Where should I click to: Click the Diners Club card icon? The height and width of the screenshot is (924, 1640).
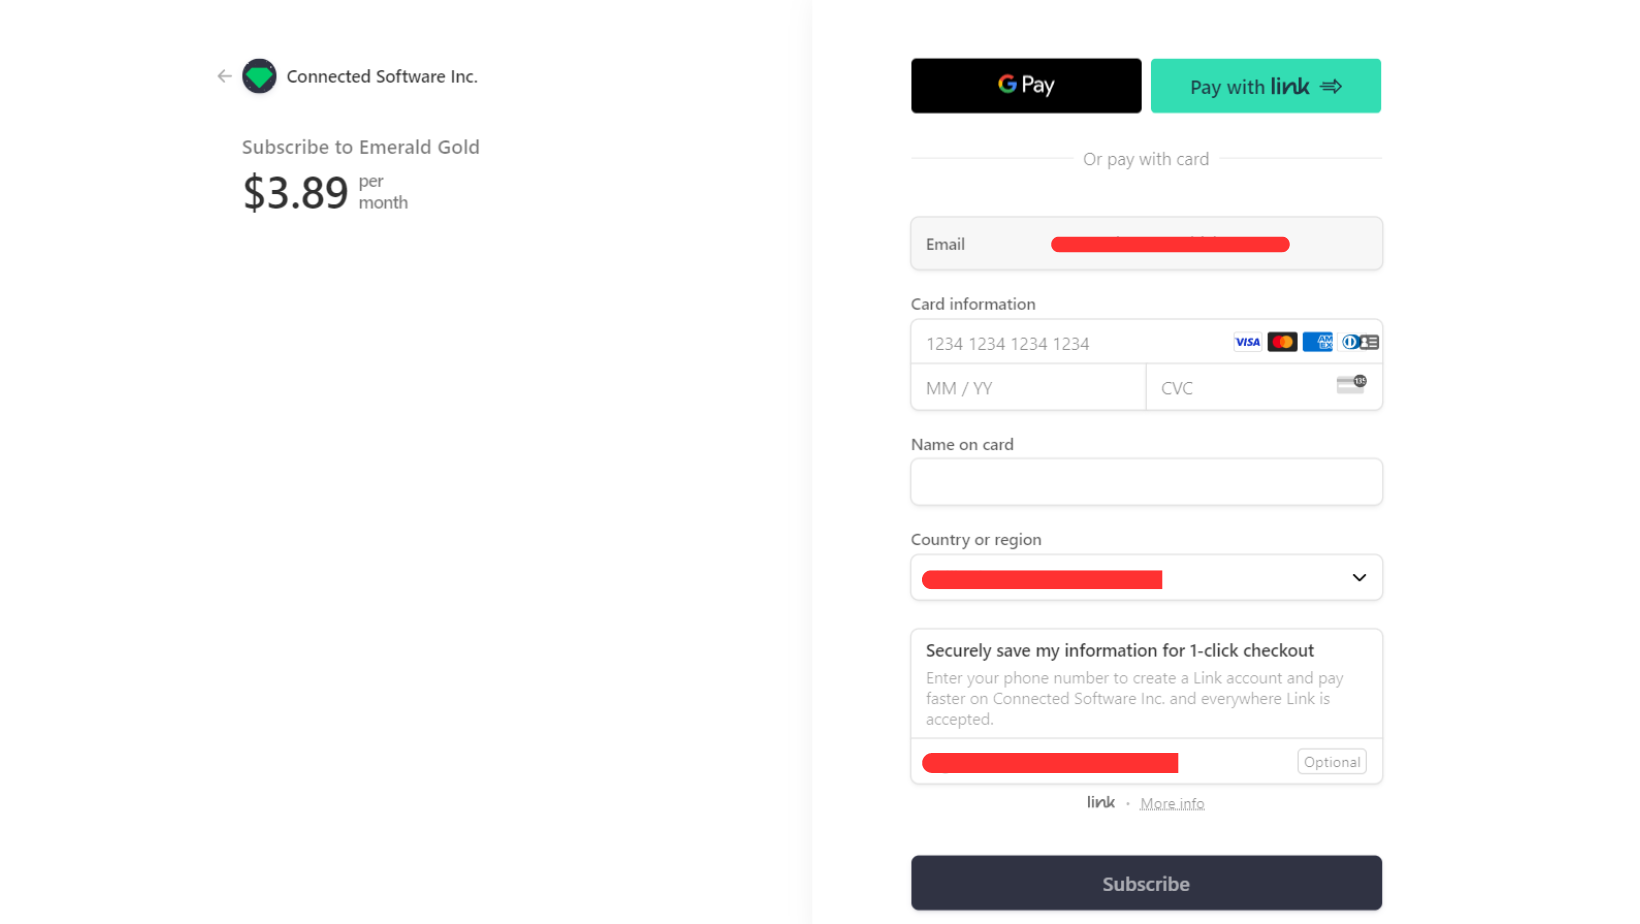1360,342
